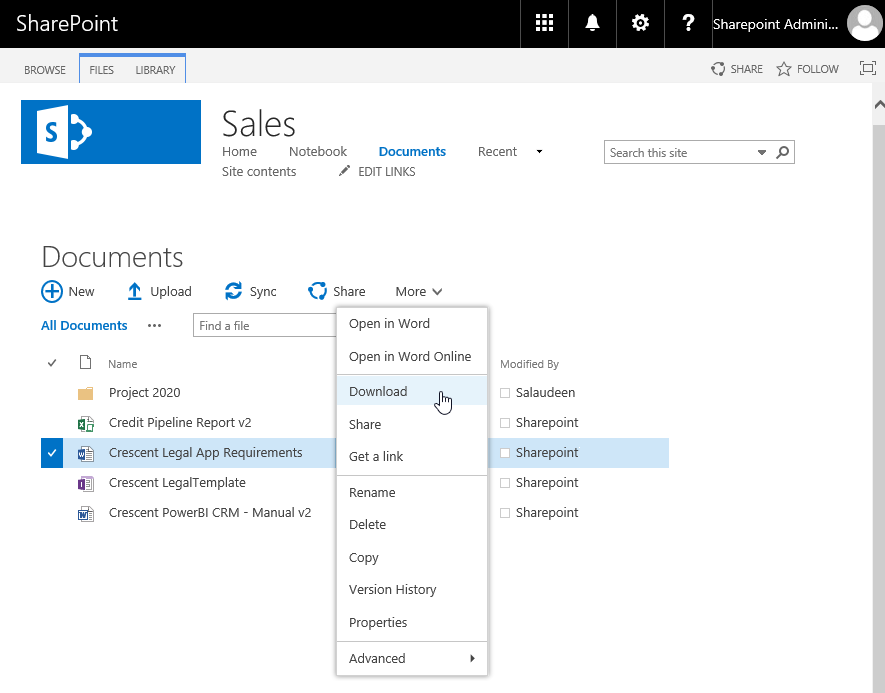Expand the Advanced submenu

point(377,658)
